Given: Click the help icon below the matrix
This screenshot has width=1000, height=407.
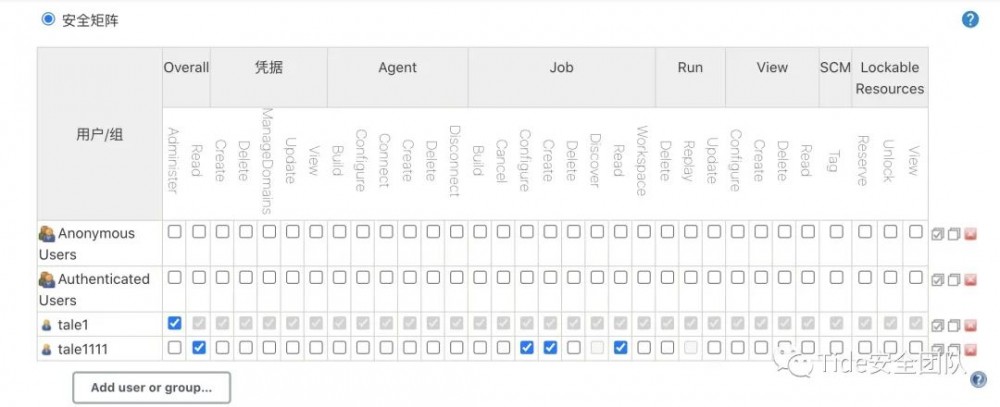Looking at the screenshot, I should tap(978, 379).
